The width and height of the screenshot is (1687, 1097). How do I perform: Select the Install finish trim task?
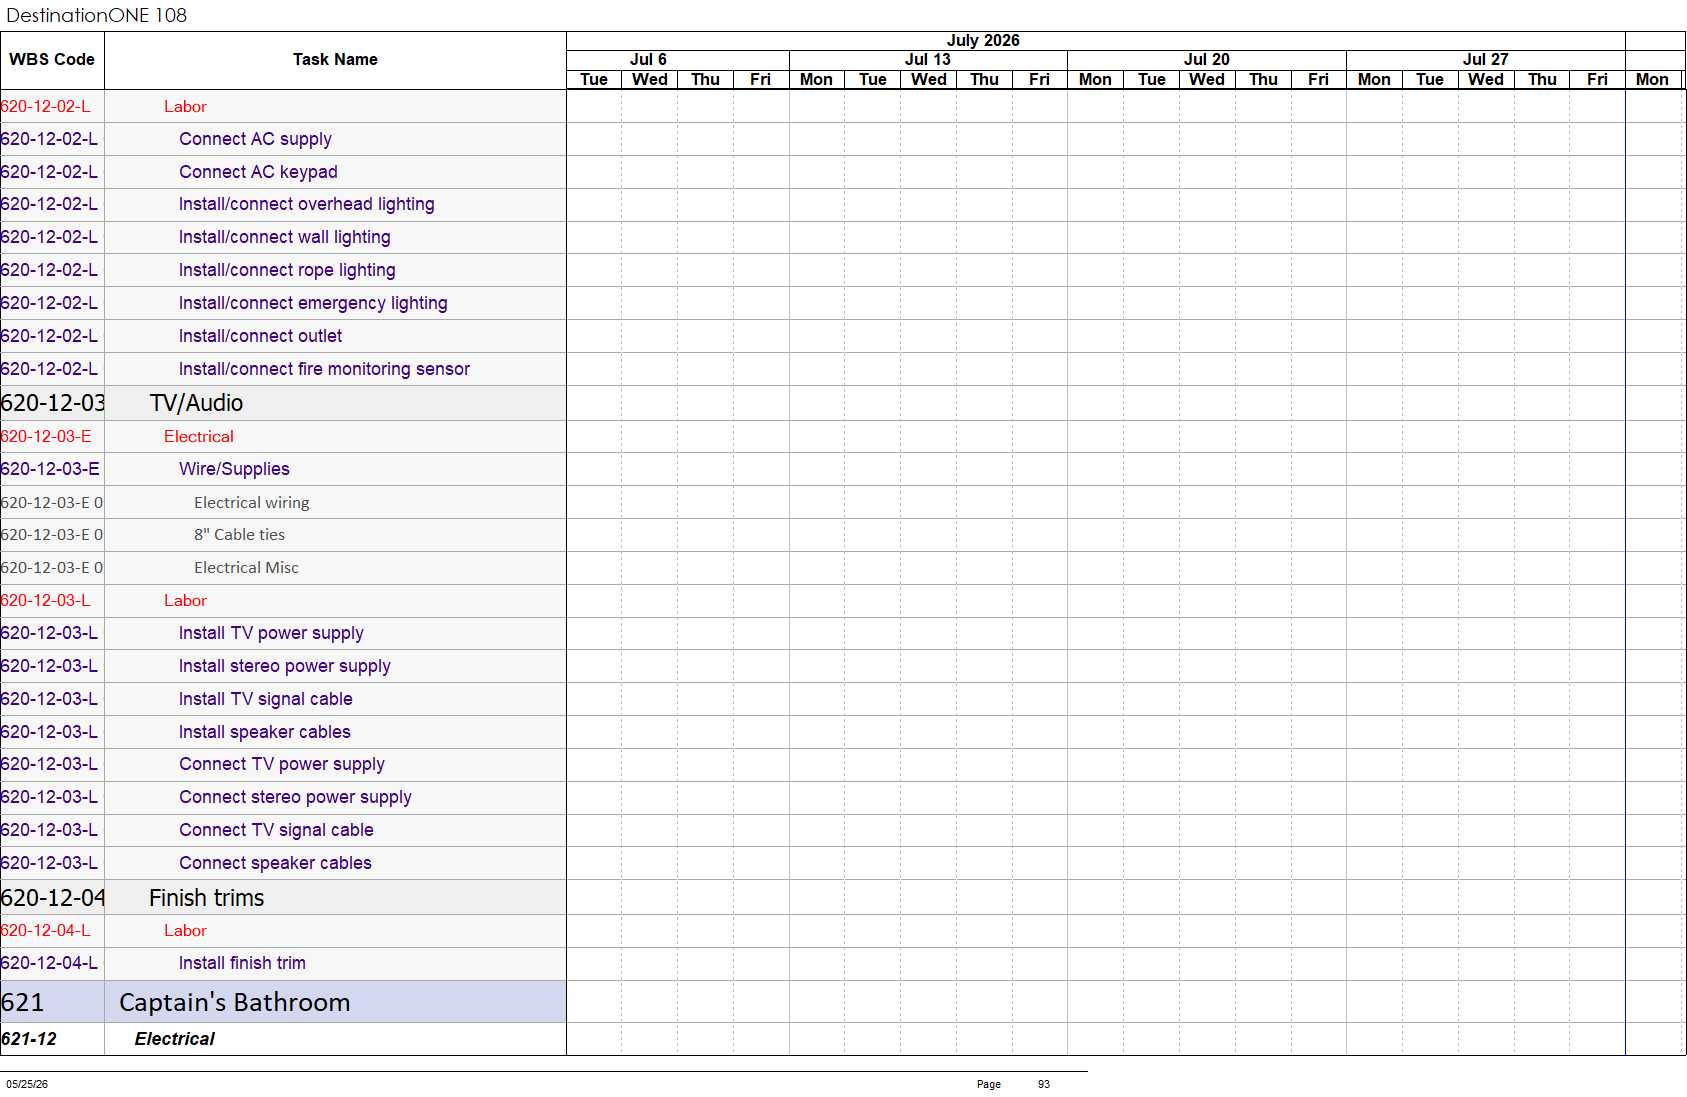(242, 963)
